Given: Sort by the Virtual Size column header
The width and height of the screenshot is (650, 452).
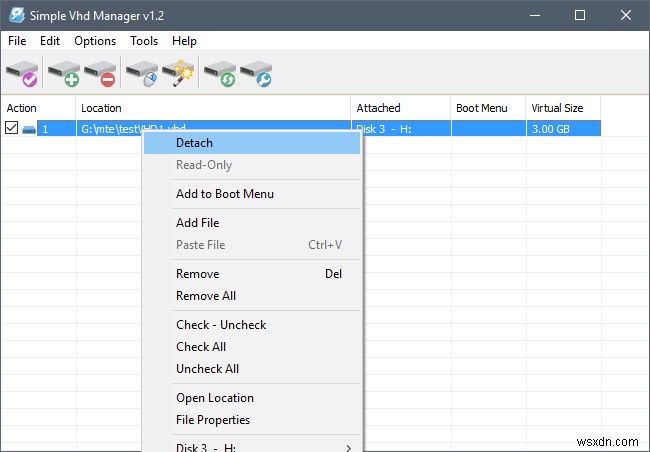Looking at the screenshot, I should click(563, 108).
